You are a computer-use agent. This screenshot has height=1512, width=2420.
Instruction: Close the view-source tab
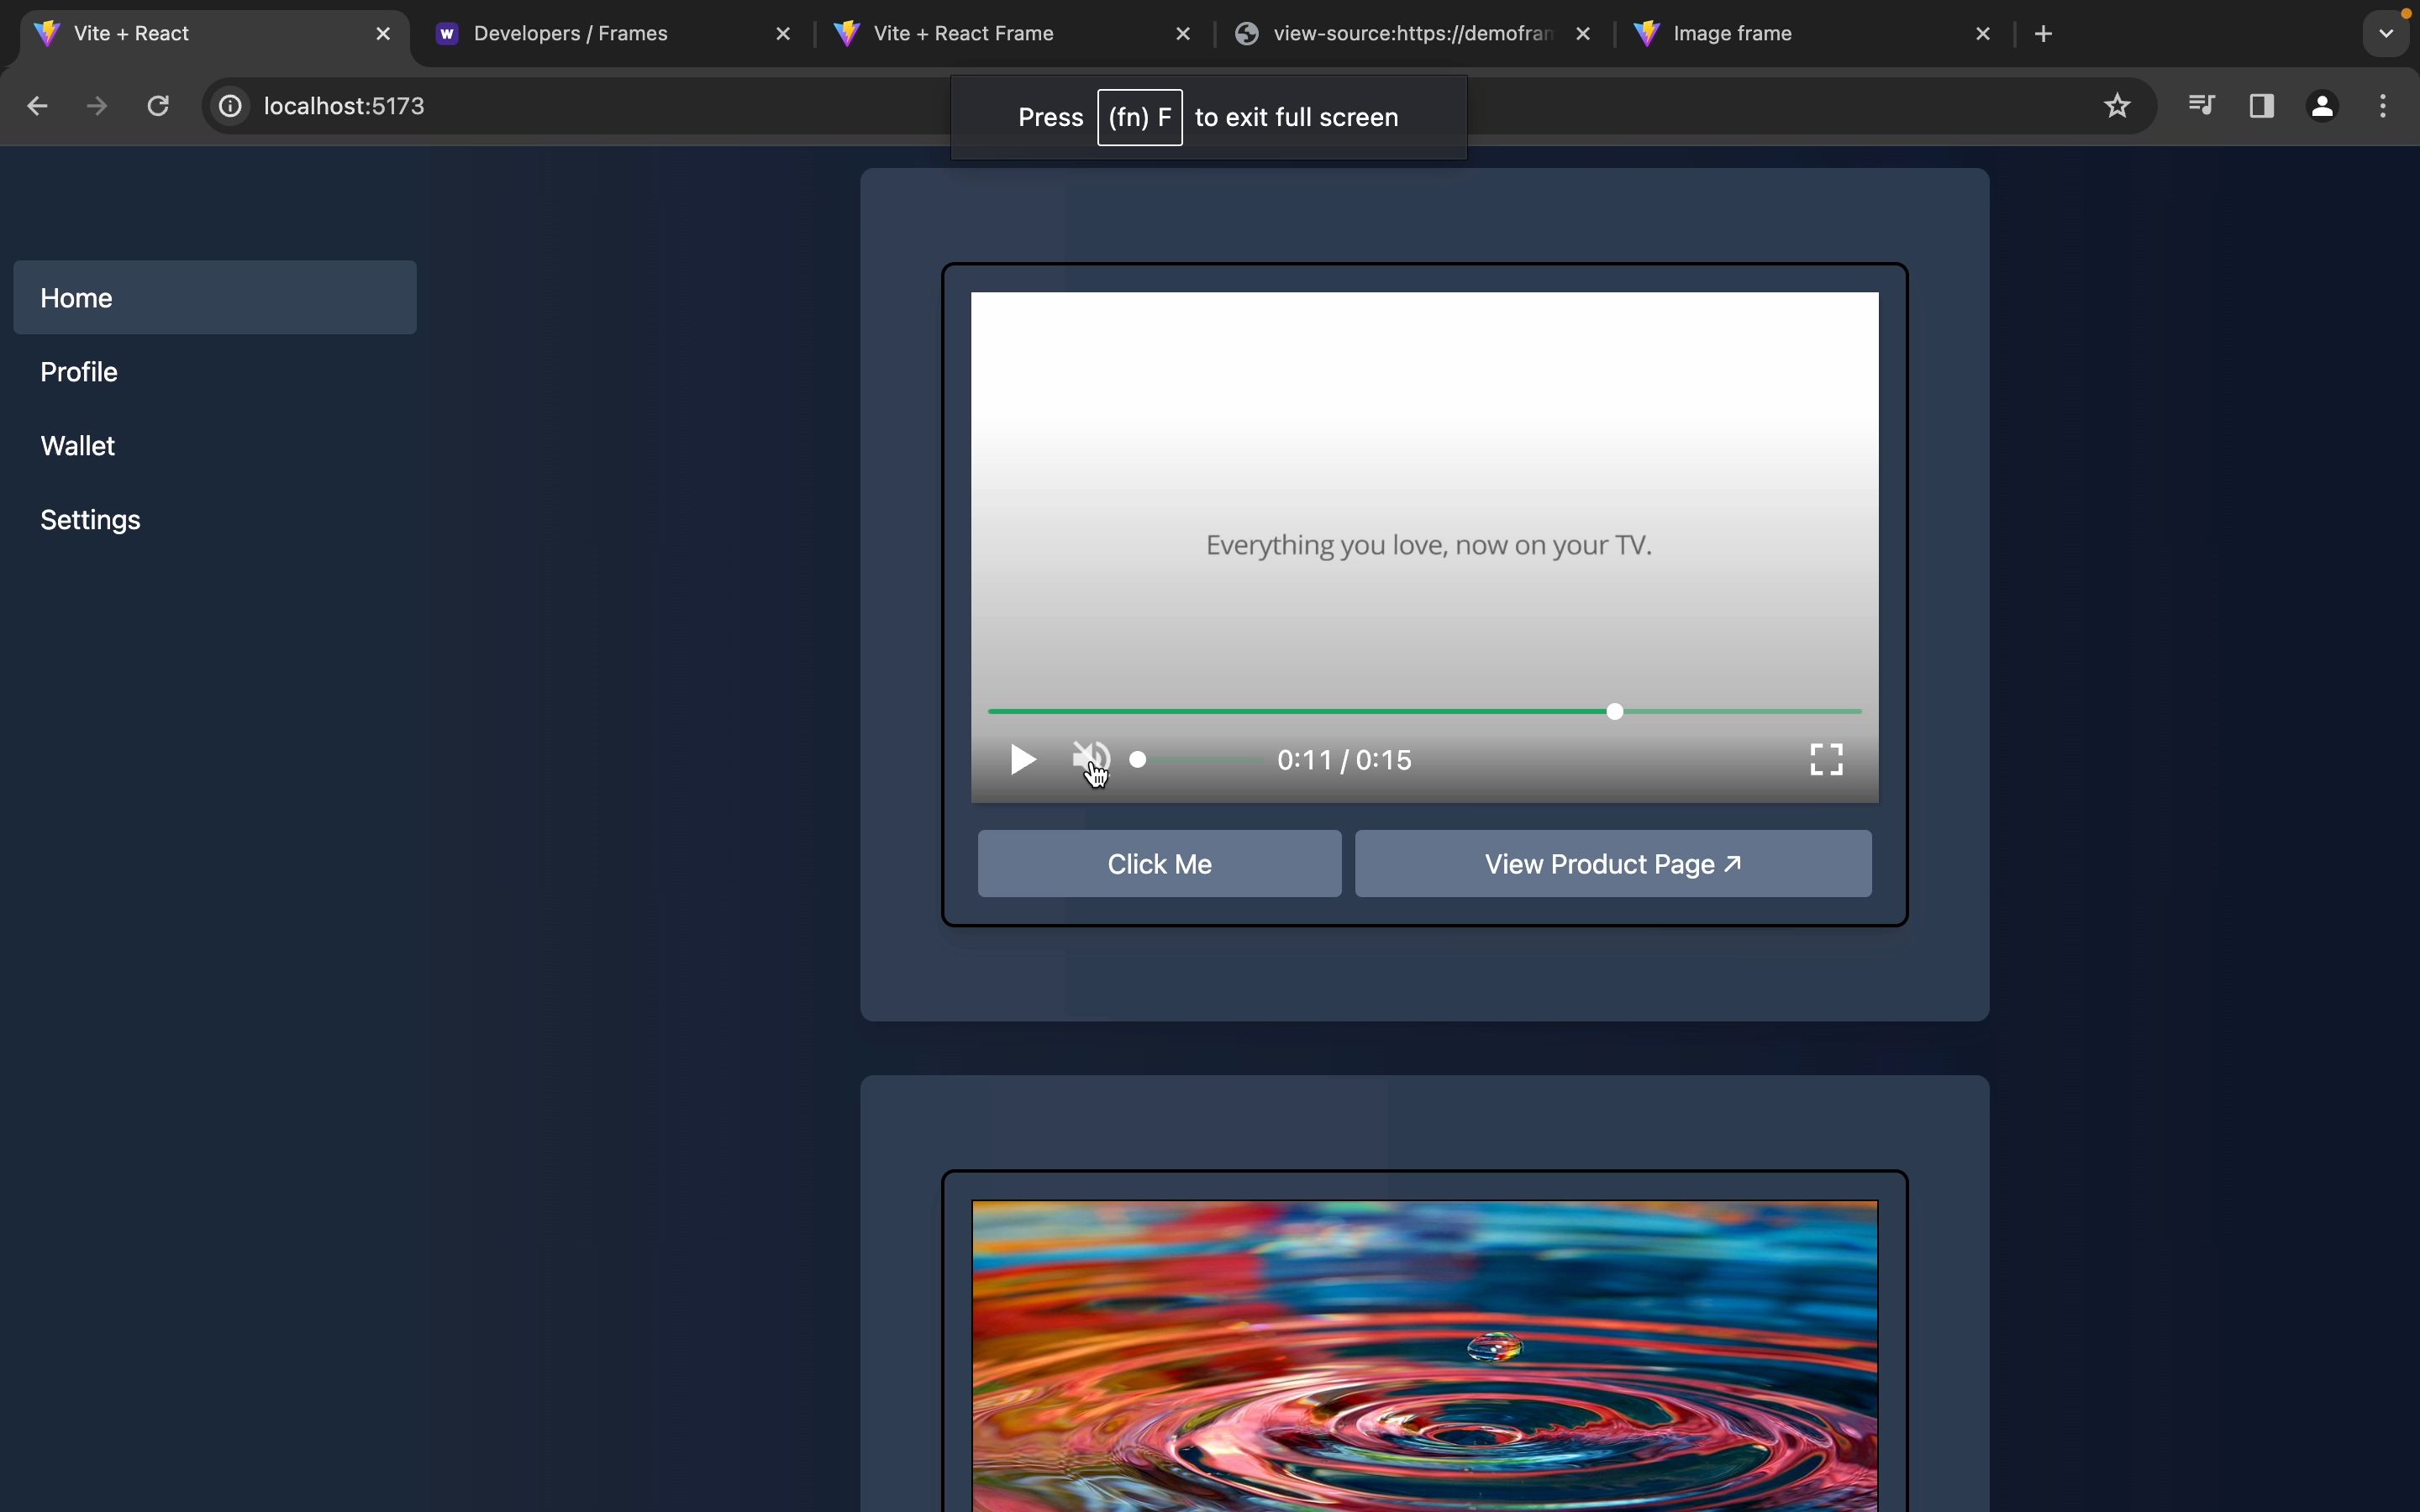tap(1584, 34)
